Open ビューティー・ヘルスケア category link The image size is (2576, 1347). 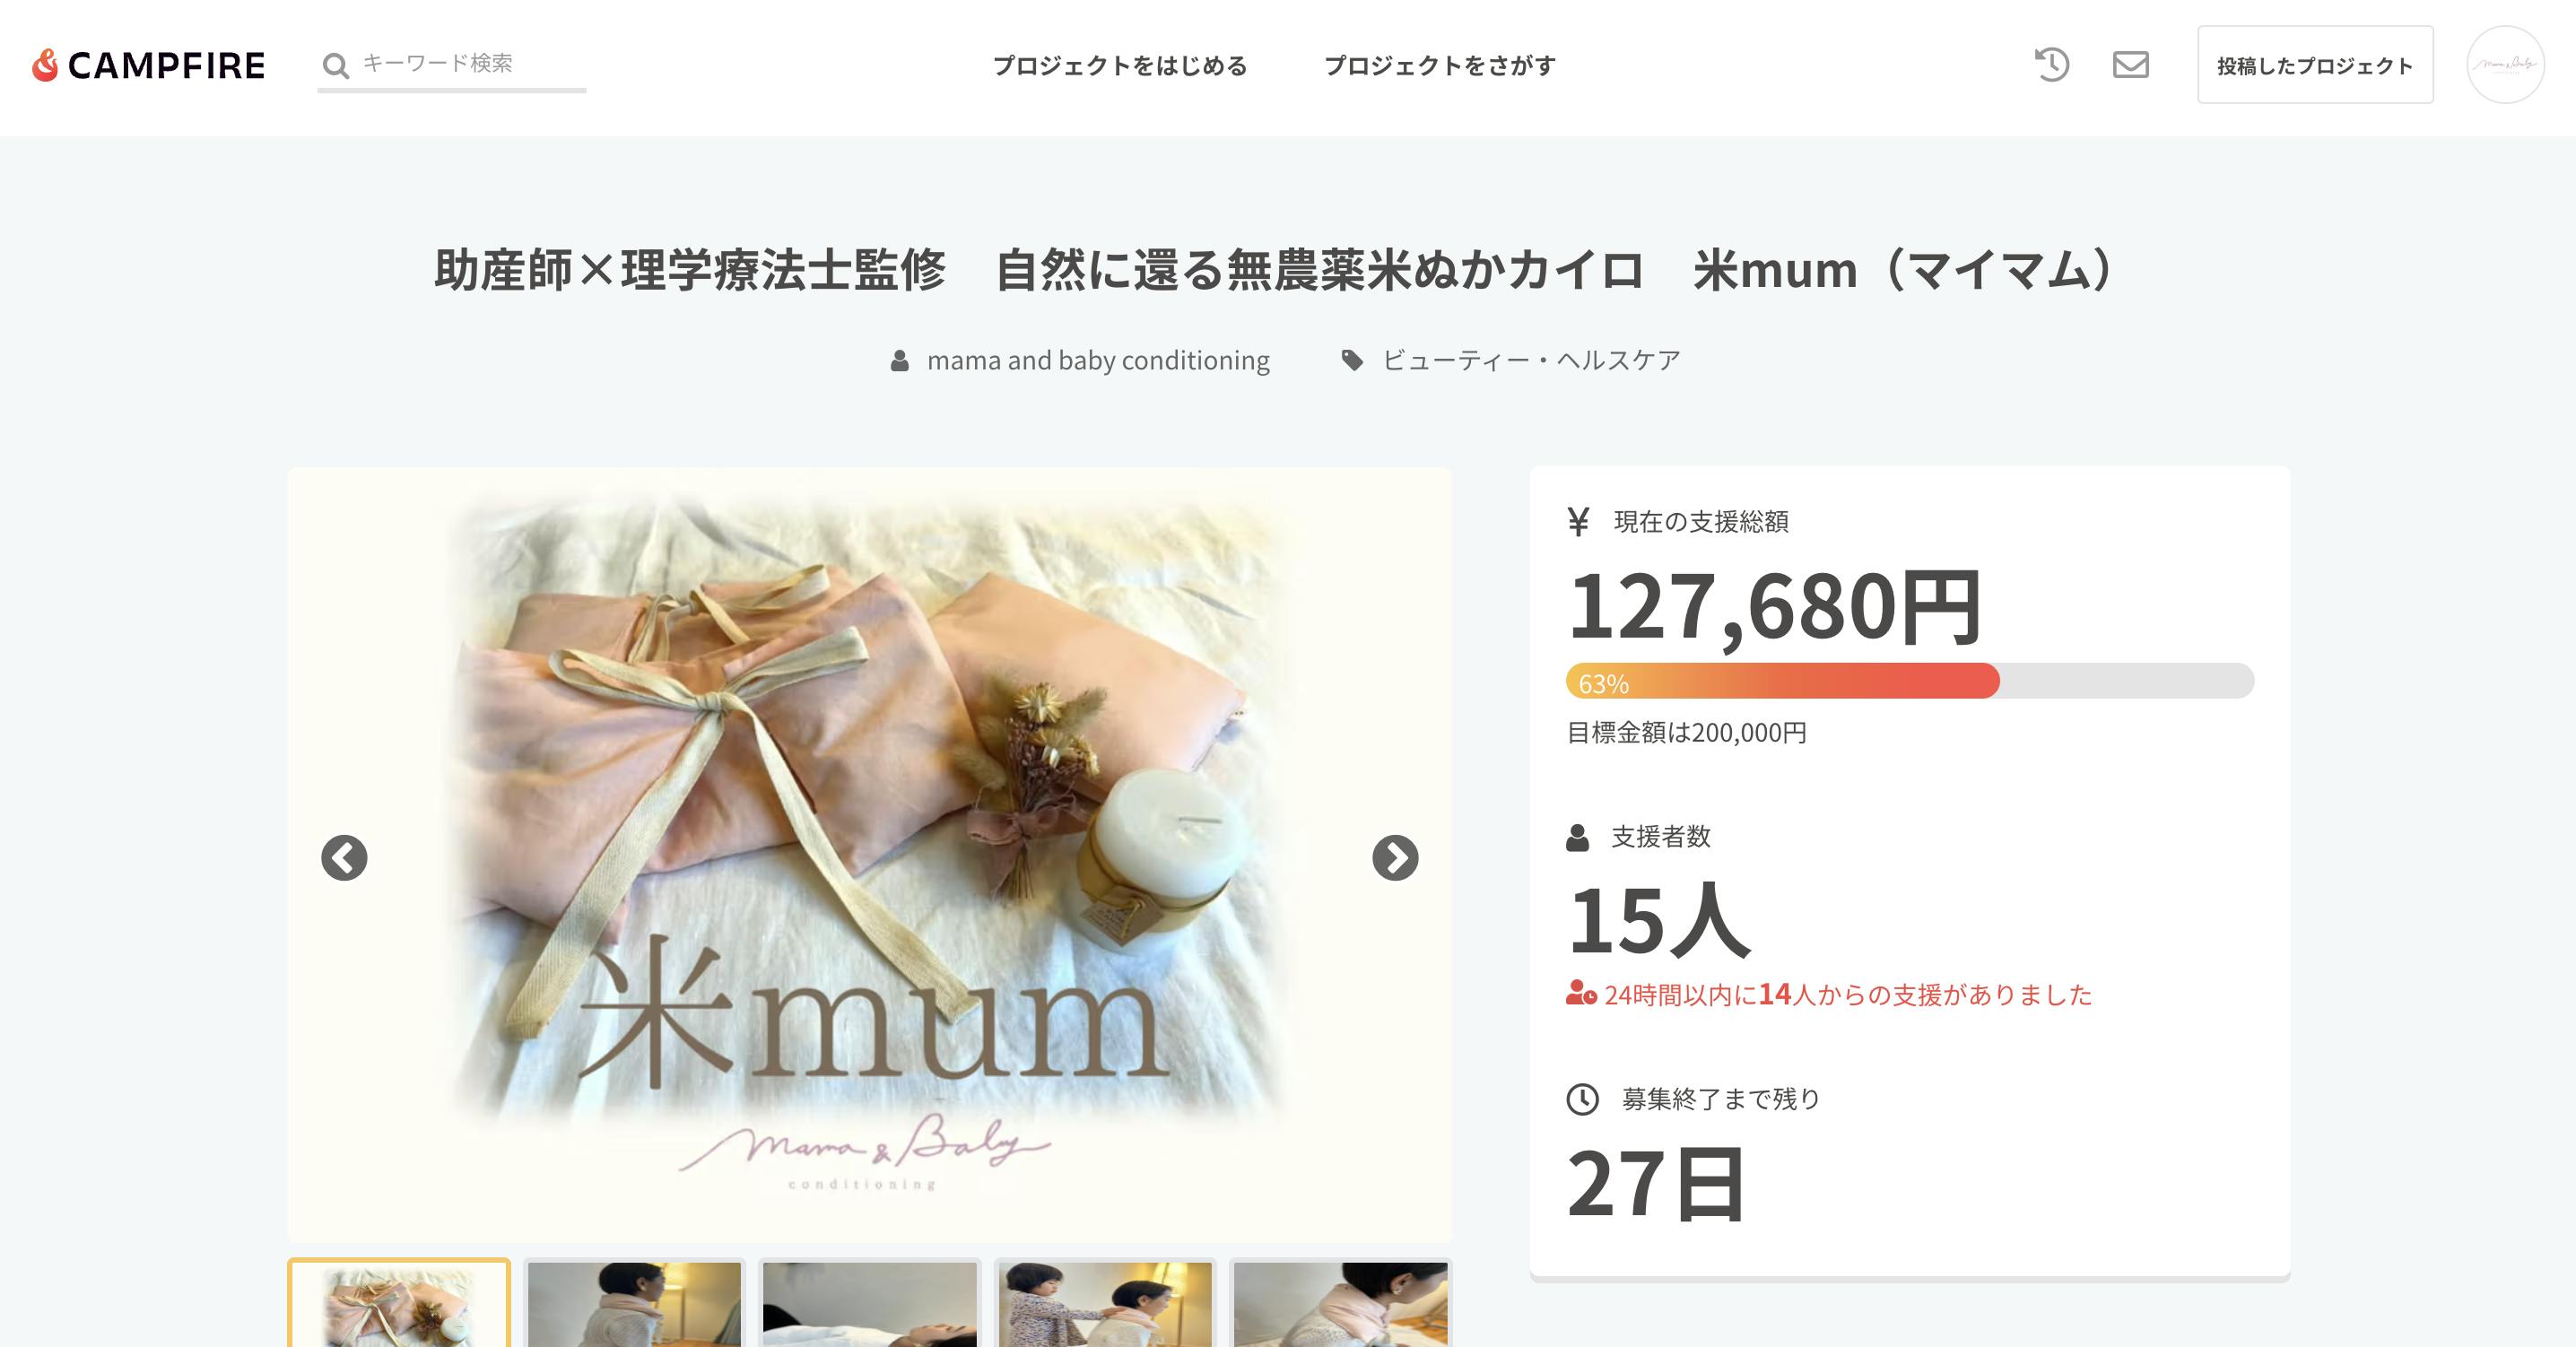[1531, 360]
